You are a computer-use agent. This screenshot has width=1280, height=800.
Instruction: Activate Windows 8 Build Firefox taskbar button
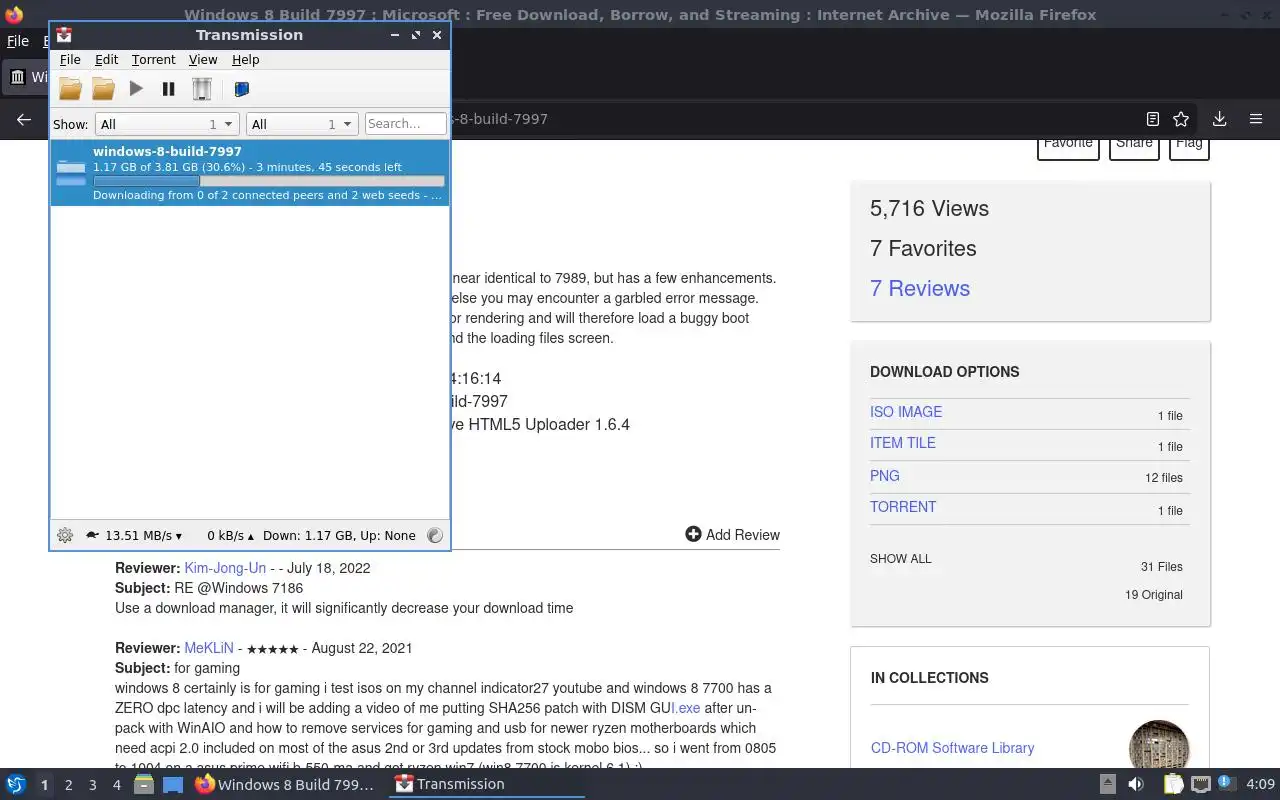click(286, 784)
